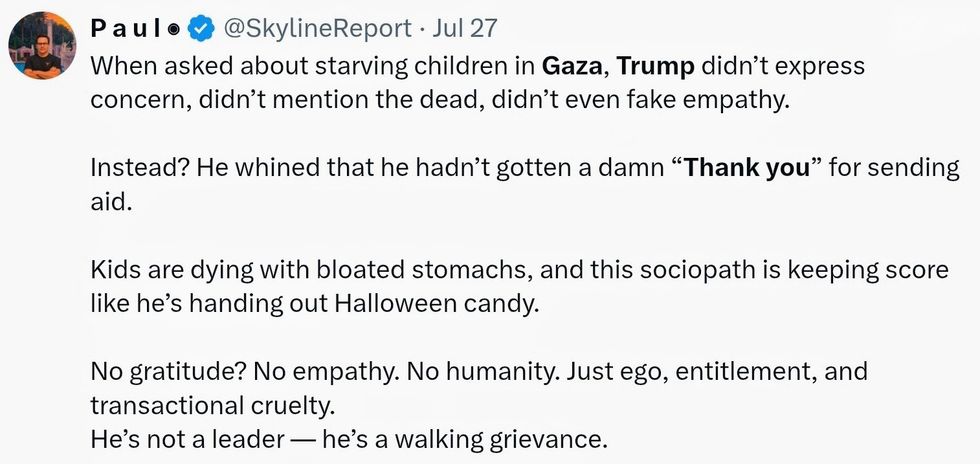Image resolution: width=980 pixels, height=464 pixels.
Task: Open the poster's round profile photo
Action: [43, 46]
